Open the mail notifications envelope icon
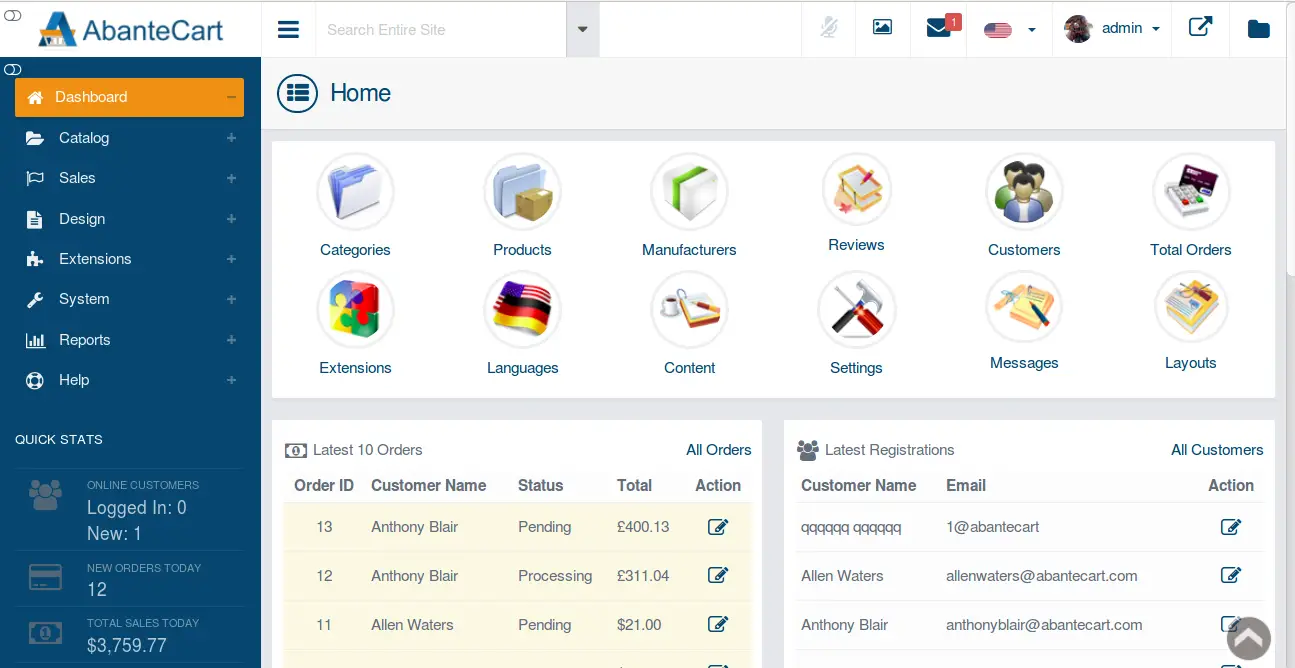 (x=938, y=29)
